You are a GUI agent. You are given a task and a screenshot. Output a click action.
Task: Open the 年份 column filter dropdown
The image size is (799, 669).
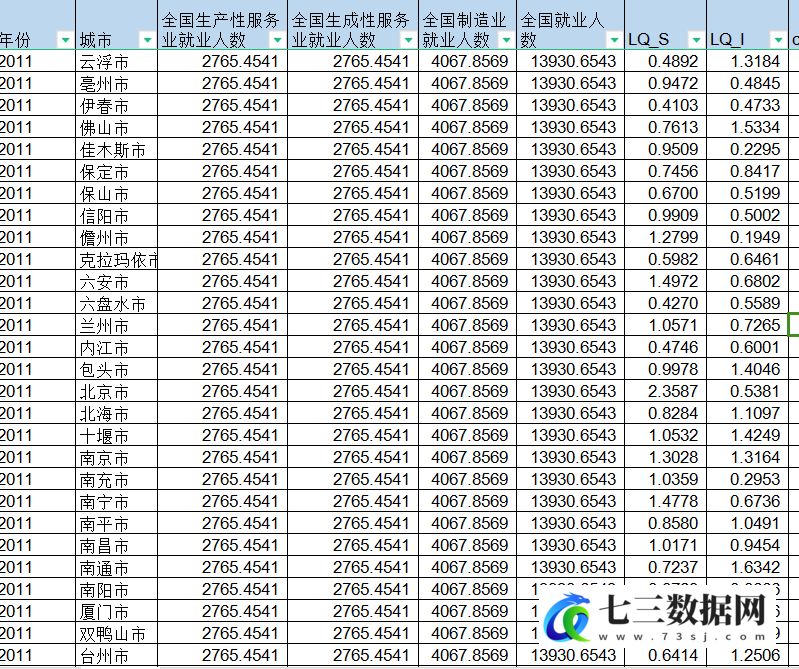tap(65, 40)
